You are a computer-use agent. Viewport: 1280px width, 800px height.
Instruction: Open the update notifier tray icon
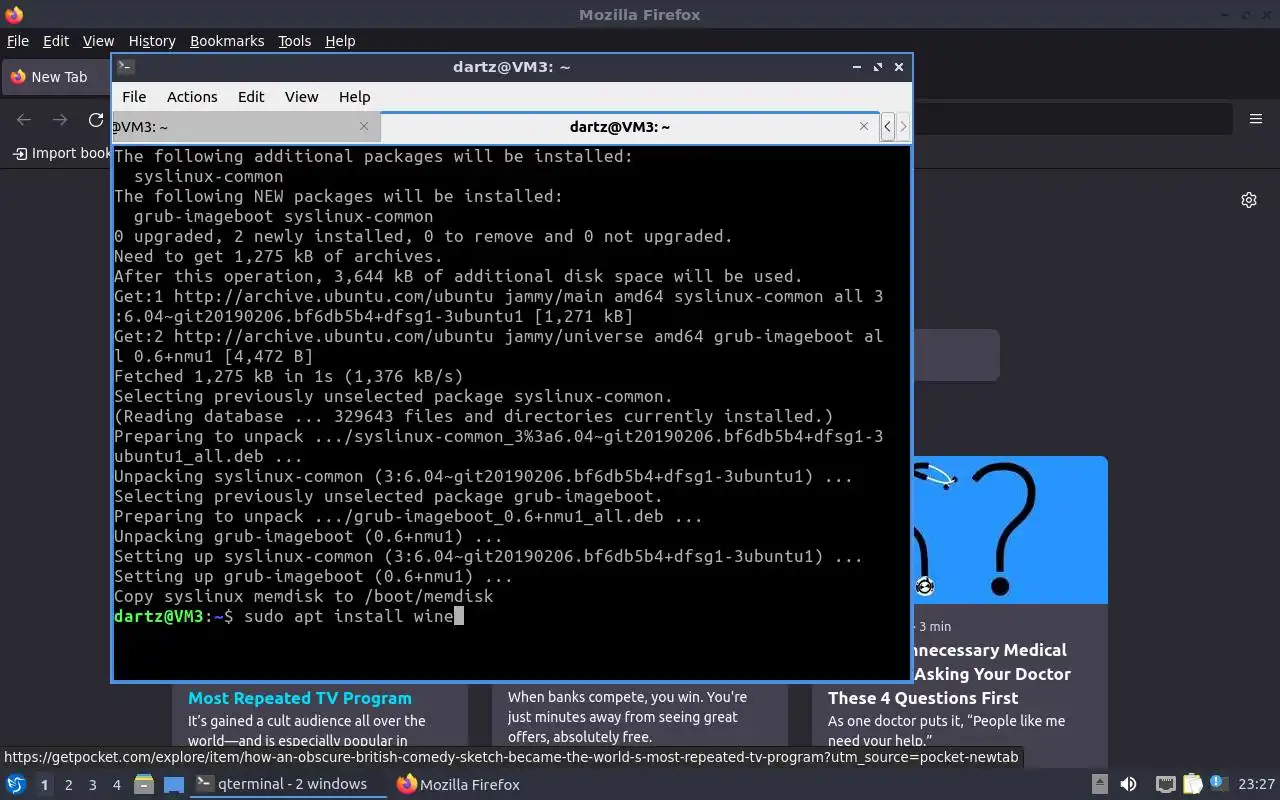(1218, 783)
